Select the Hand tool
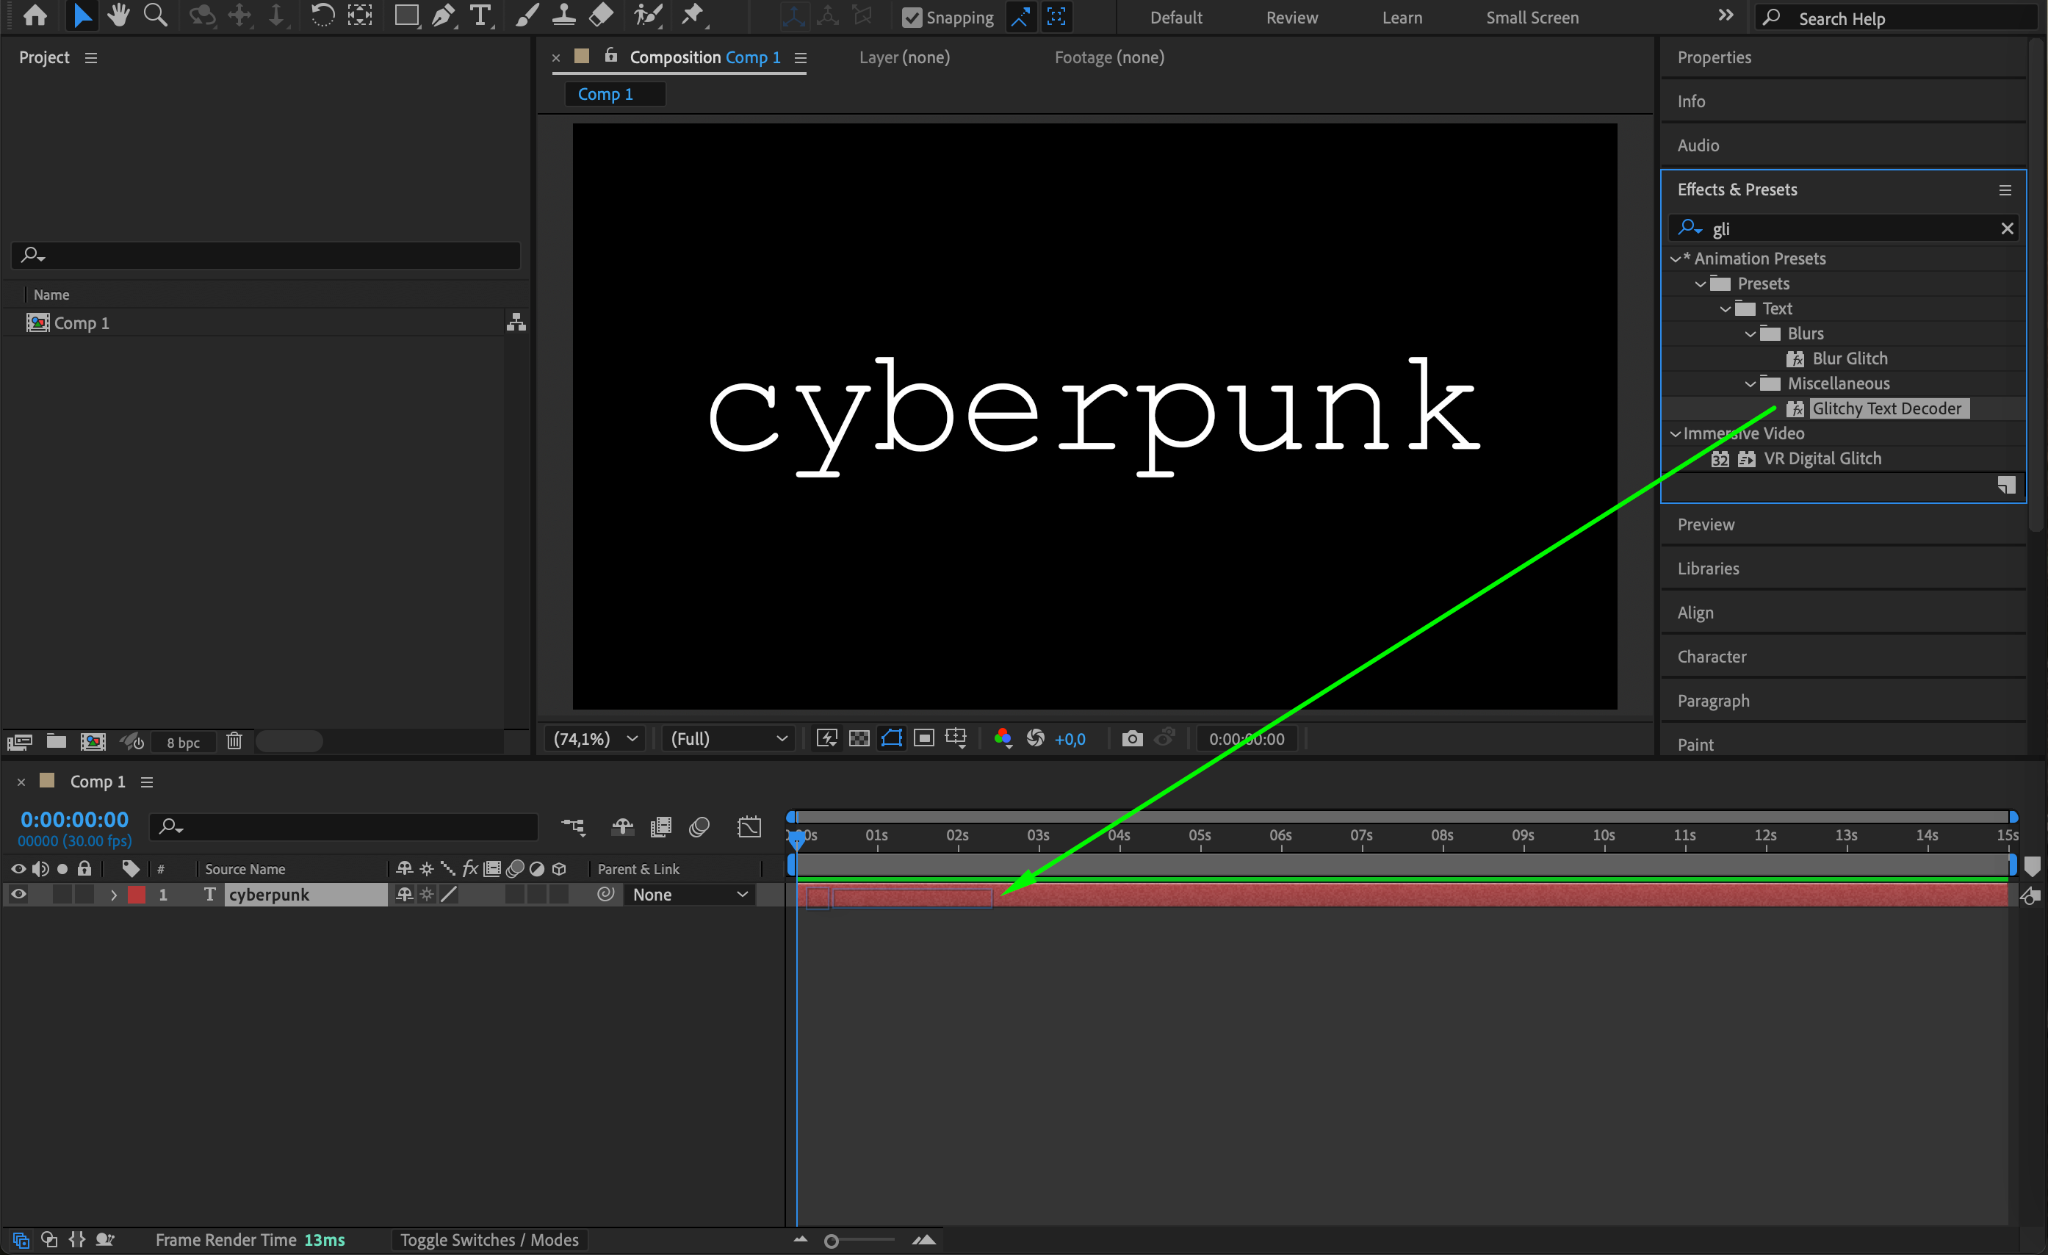The height and width of the screenshot is (1255, 2048). coord(118,15)
